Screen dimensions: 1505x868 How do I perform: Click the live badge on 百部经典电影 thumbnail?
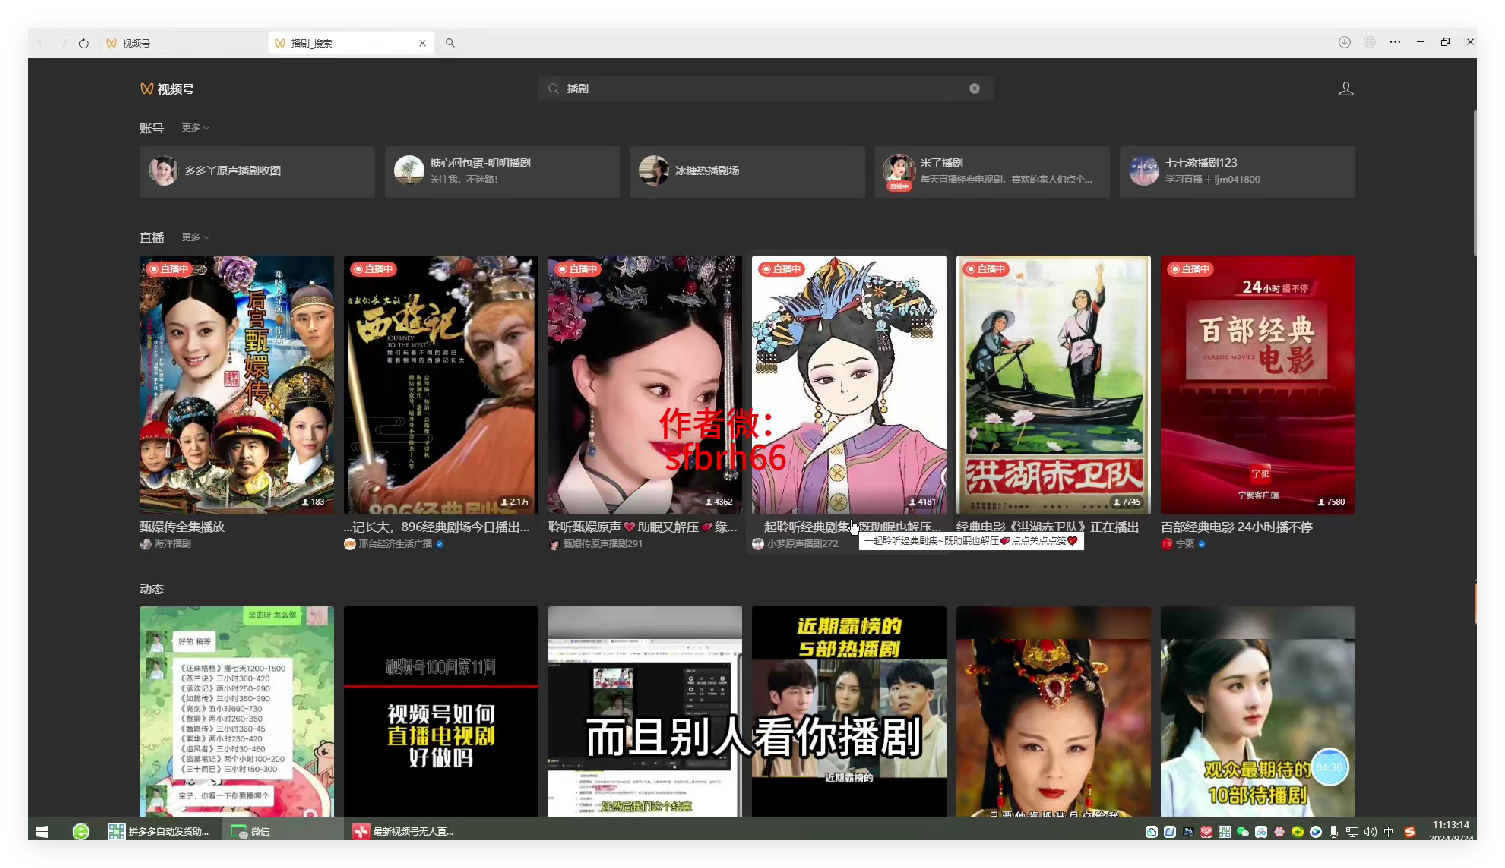pyautogui.click(x=1190, y=269)
